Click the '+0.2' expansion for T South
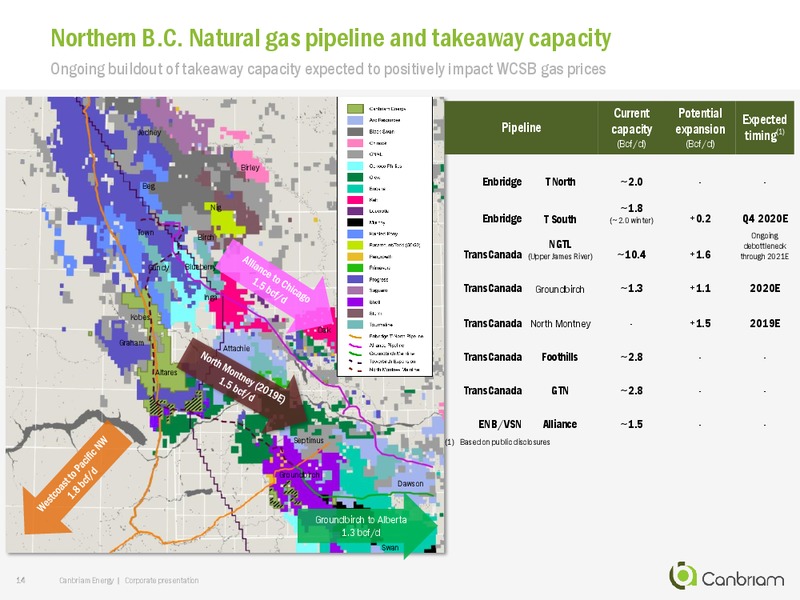The width and height of the screenshot is (800, 600). 700,219
